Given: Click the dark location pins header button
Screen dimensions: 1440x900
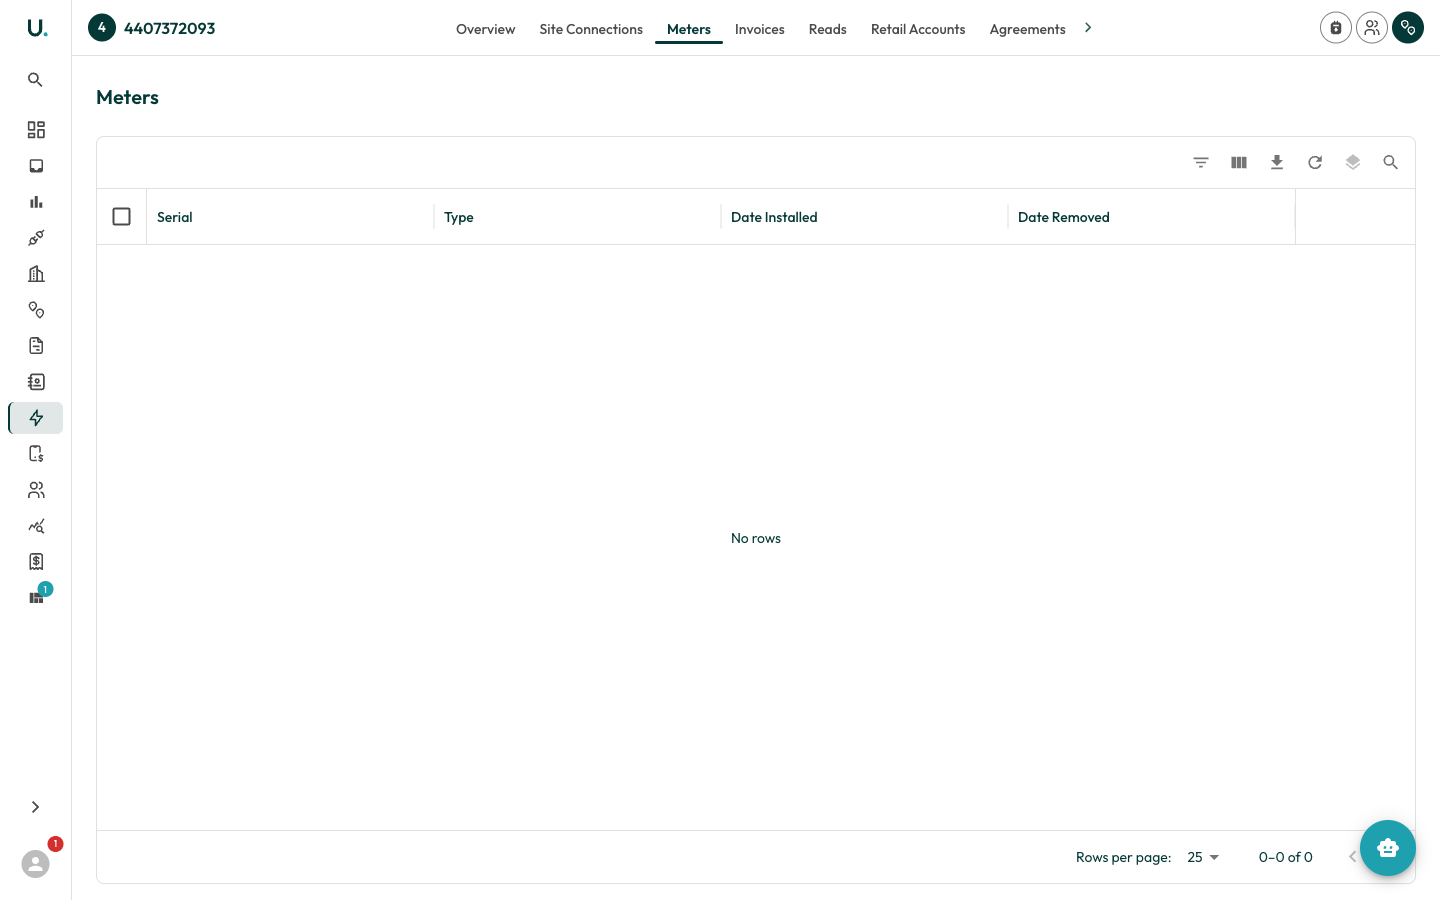Looking at the screenshot, I should pos(1408,28).
